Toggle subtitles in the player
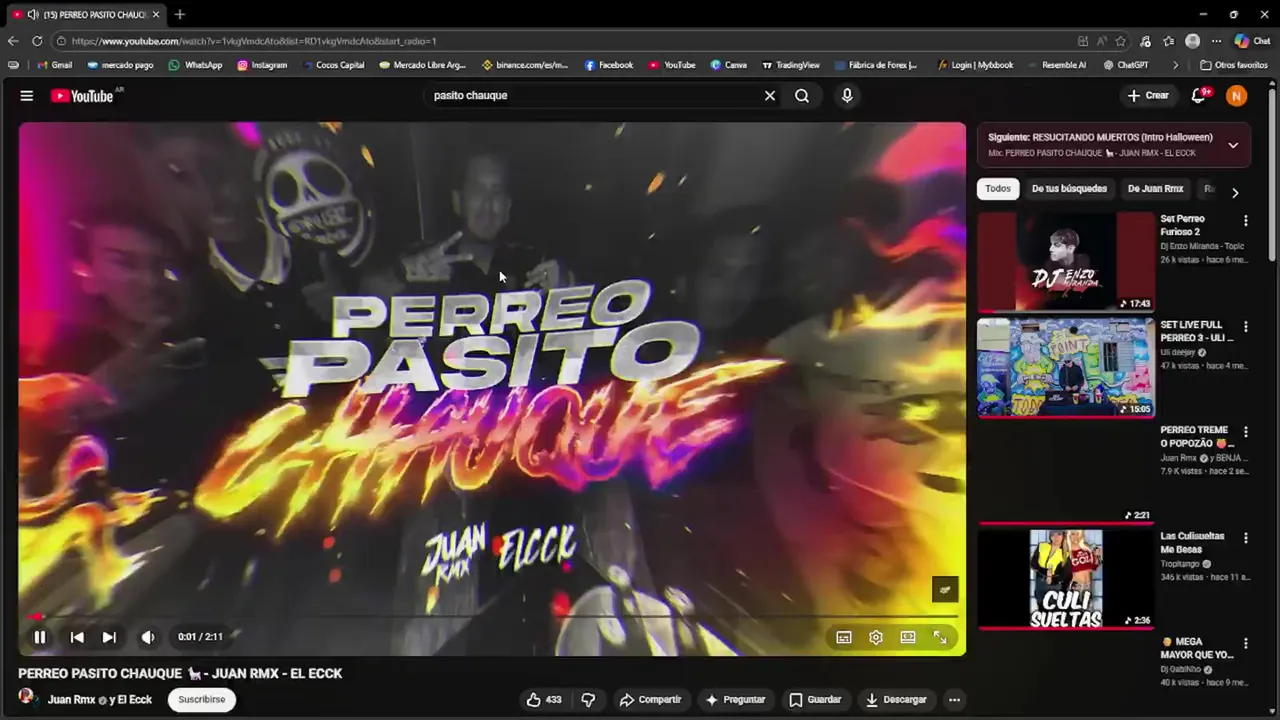Image resolution: width=1280 pixels, height=720 pixels. 844,637
